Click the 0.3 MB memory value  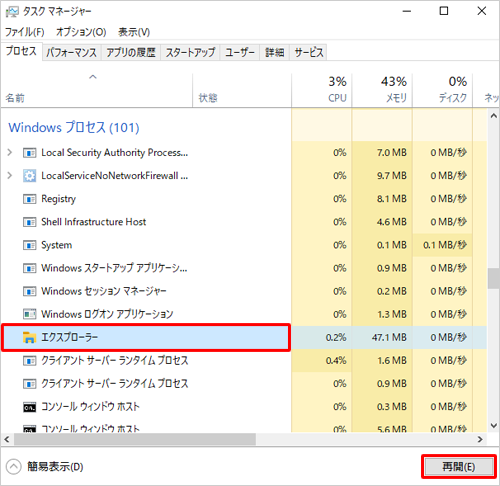pyautogui.click(x=392, y=407)
